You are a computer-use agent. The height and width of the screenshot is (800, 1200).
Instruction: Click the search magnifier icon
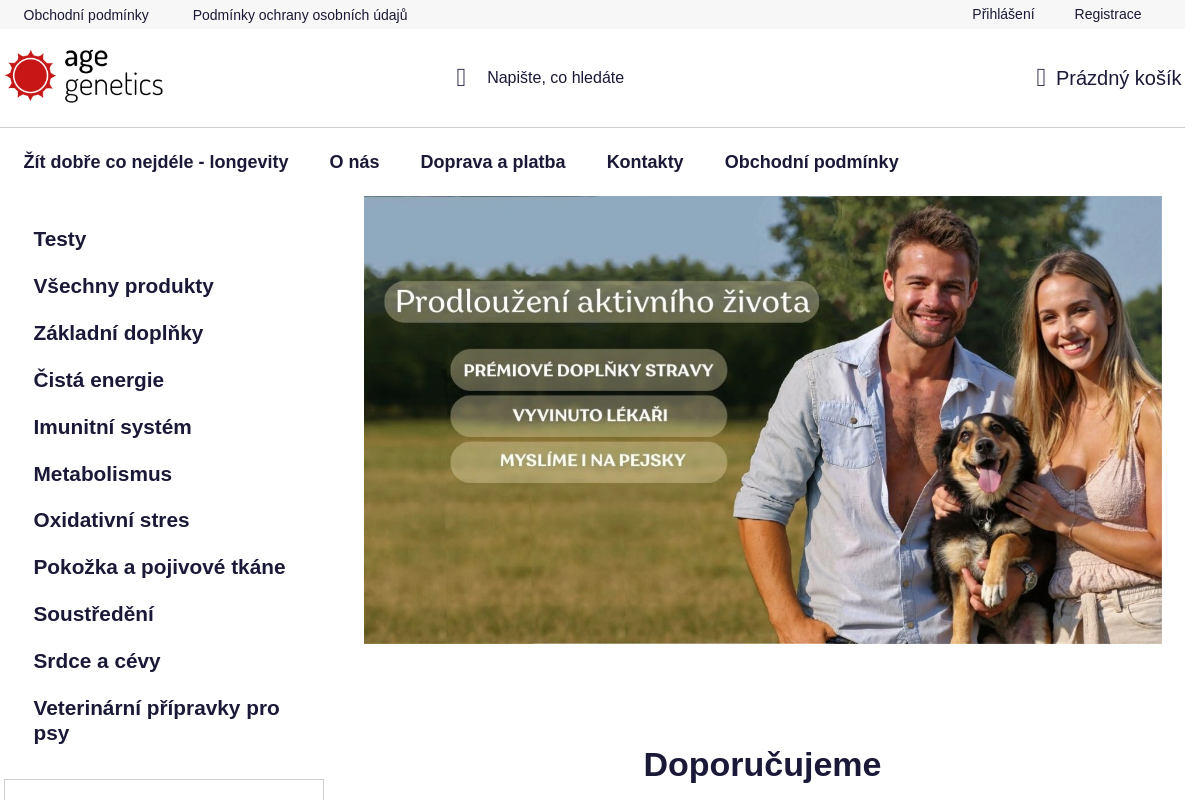tap(461, 77)
